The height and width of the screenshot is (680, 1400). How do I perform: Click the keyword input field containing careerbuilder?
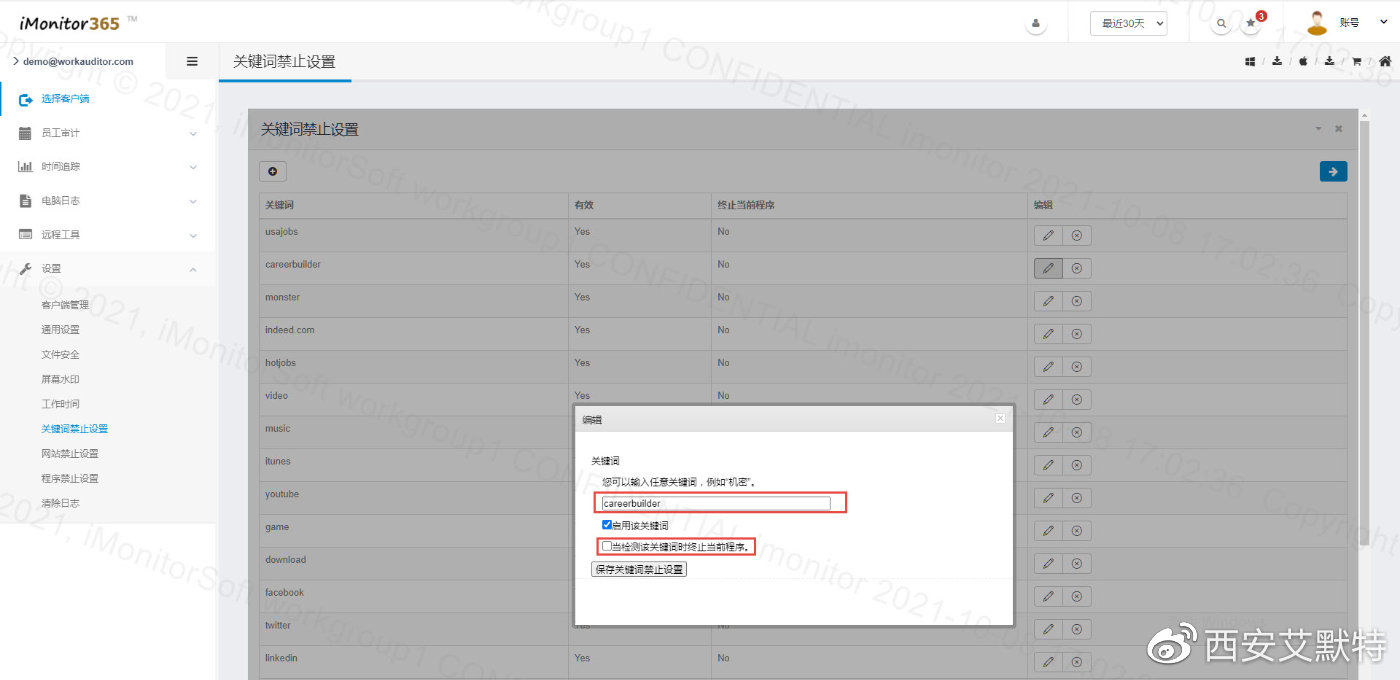tap(715, 503)
